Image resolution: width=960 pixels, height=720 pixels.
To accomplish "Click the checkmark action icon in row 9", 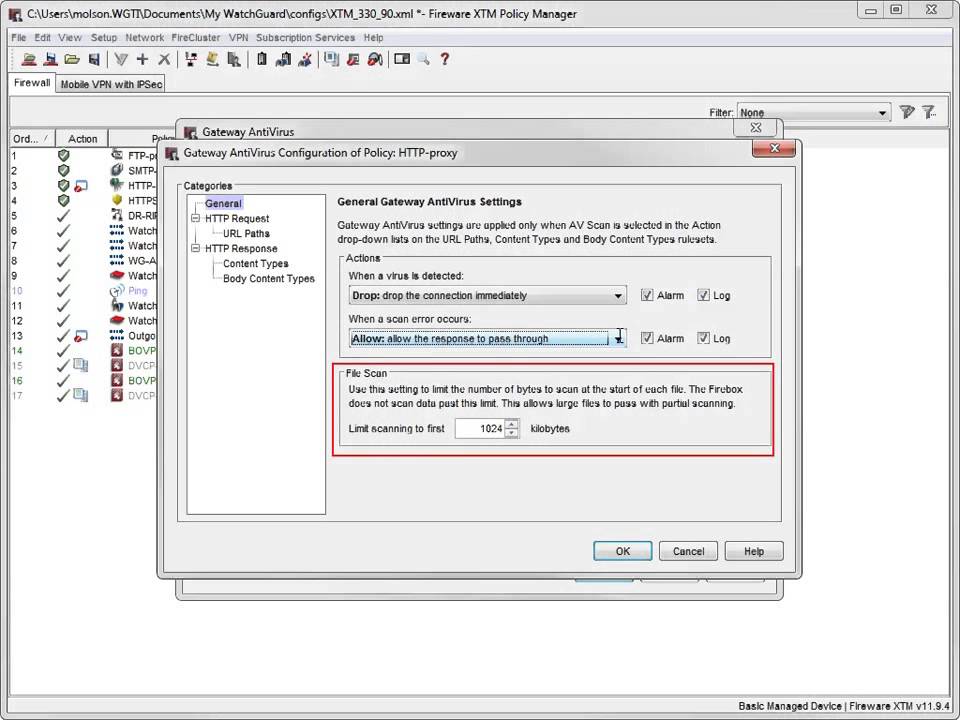I will tap(63, 276).
